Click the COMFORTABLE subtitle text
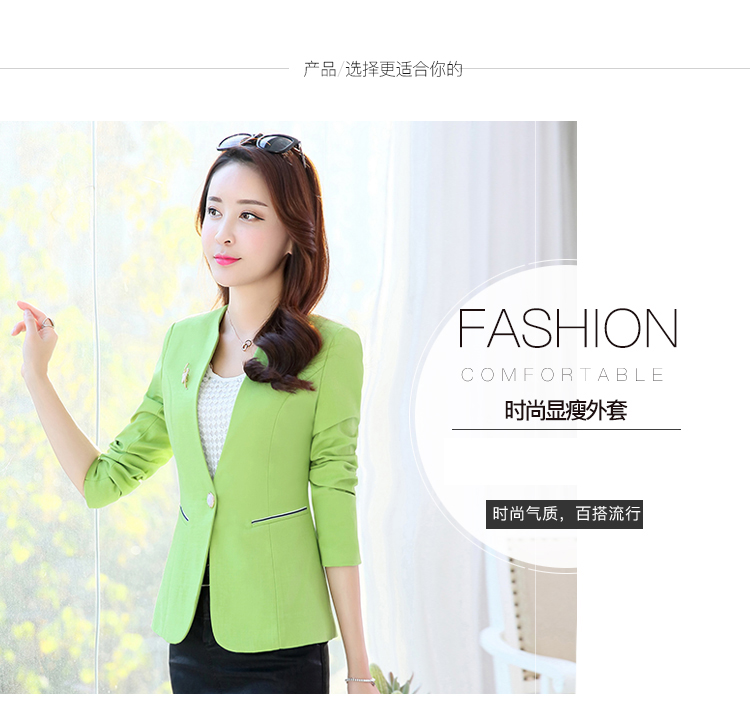Viewport: 750px width, 705px height. (562, 375)
